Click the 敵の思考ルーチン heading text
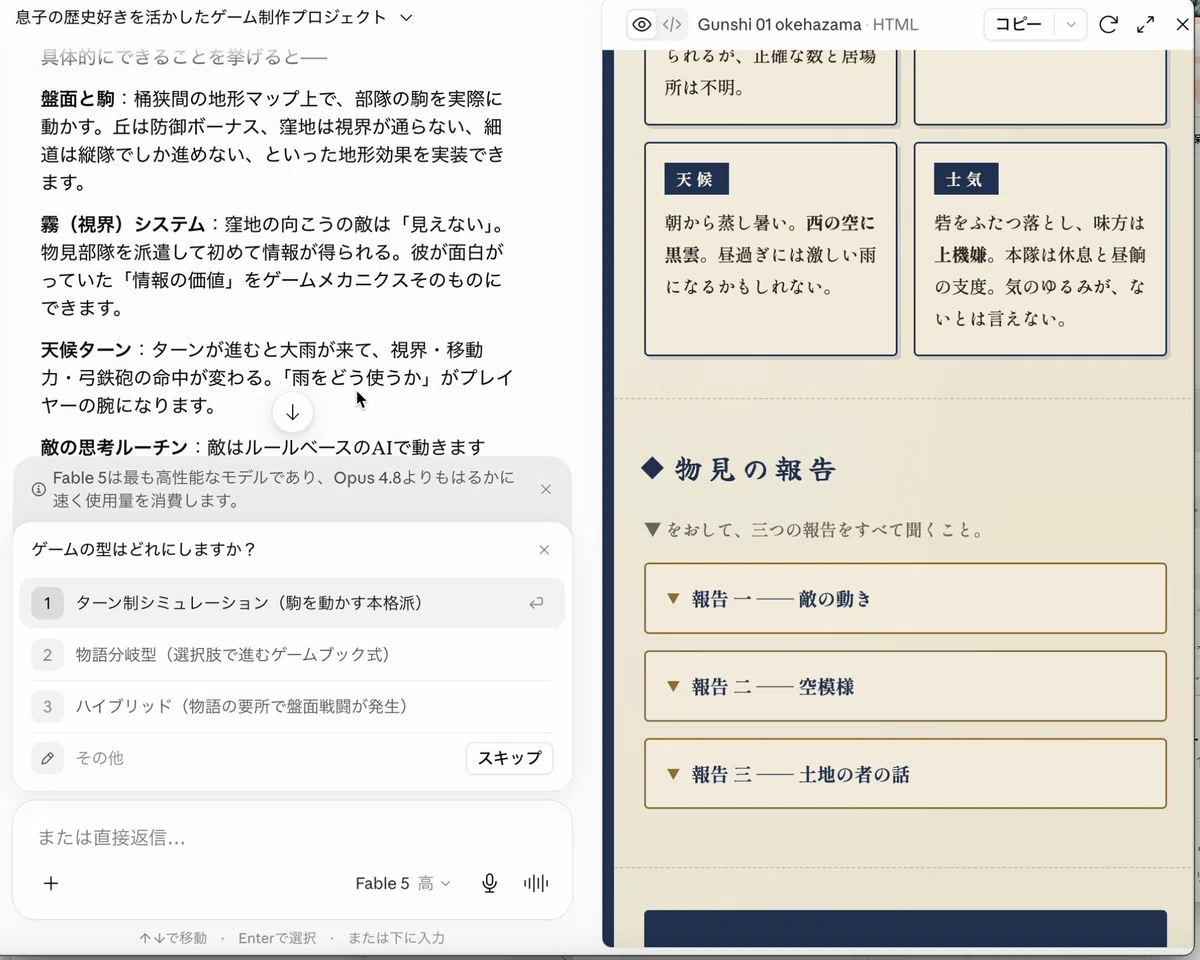The image size is (1200, 960). (114, 447)
